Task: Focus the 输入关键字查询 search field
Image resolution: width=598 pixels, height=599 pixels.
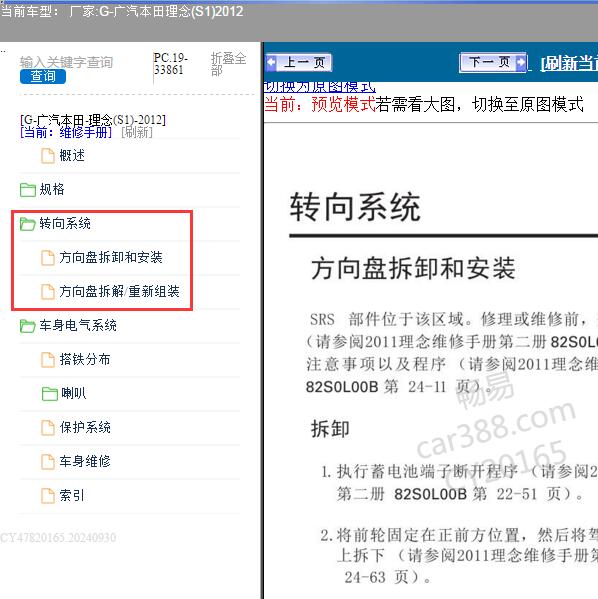Action: click(66, 62)
